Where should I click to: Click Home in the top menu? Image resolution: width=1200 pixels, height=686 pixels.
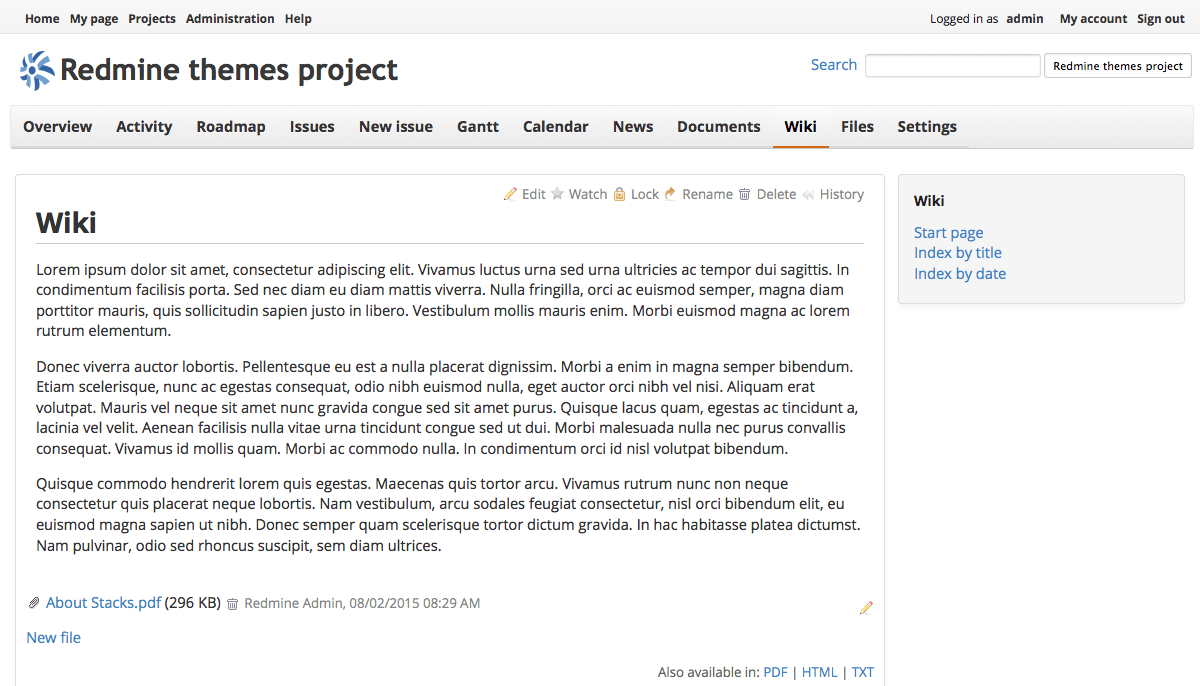[42, 19]
